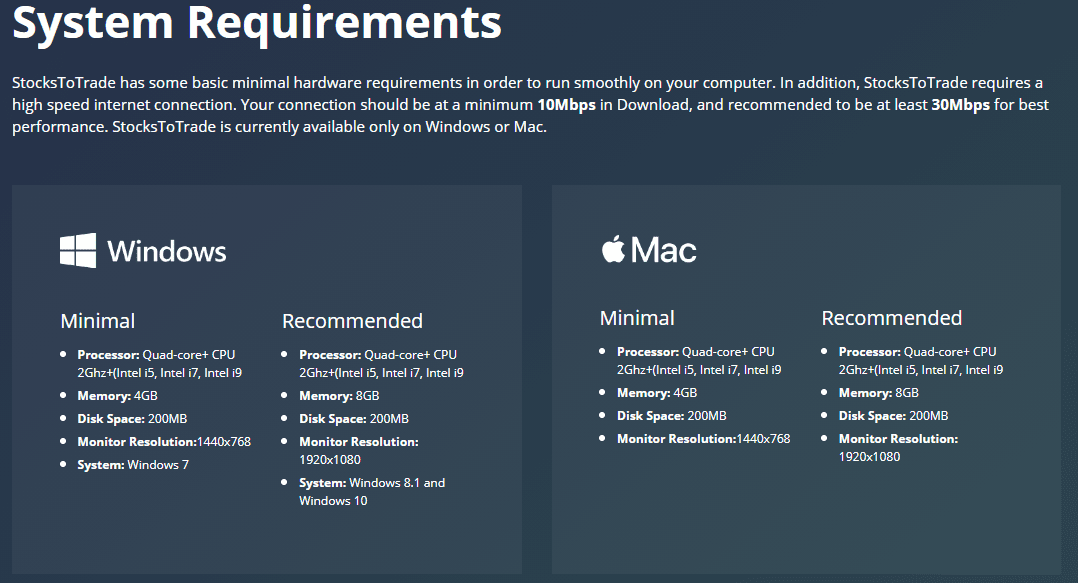1078x583 pixels.
Task: Click "Memory: 4GB" under Windows Minimal
Action: 118,395
